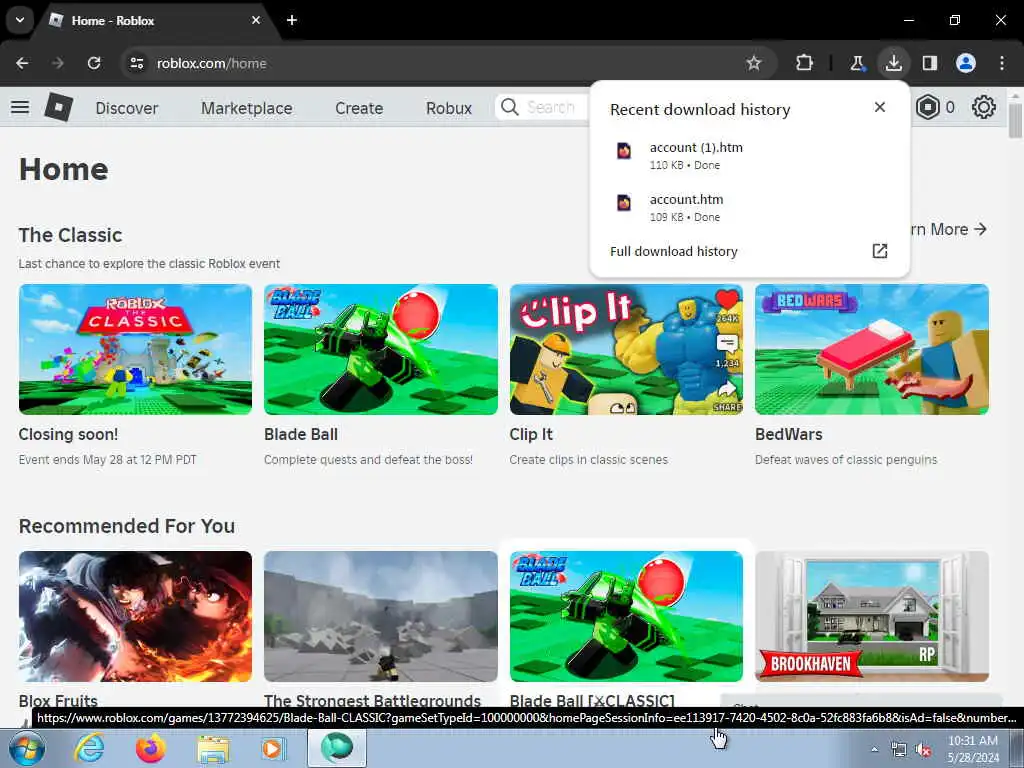This screenshot has height=768, width=1024.
Task: Open the Blade Ball event thumbnail
Action: click(x=381, y=349)
